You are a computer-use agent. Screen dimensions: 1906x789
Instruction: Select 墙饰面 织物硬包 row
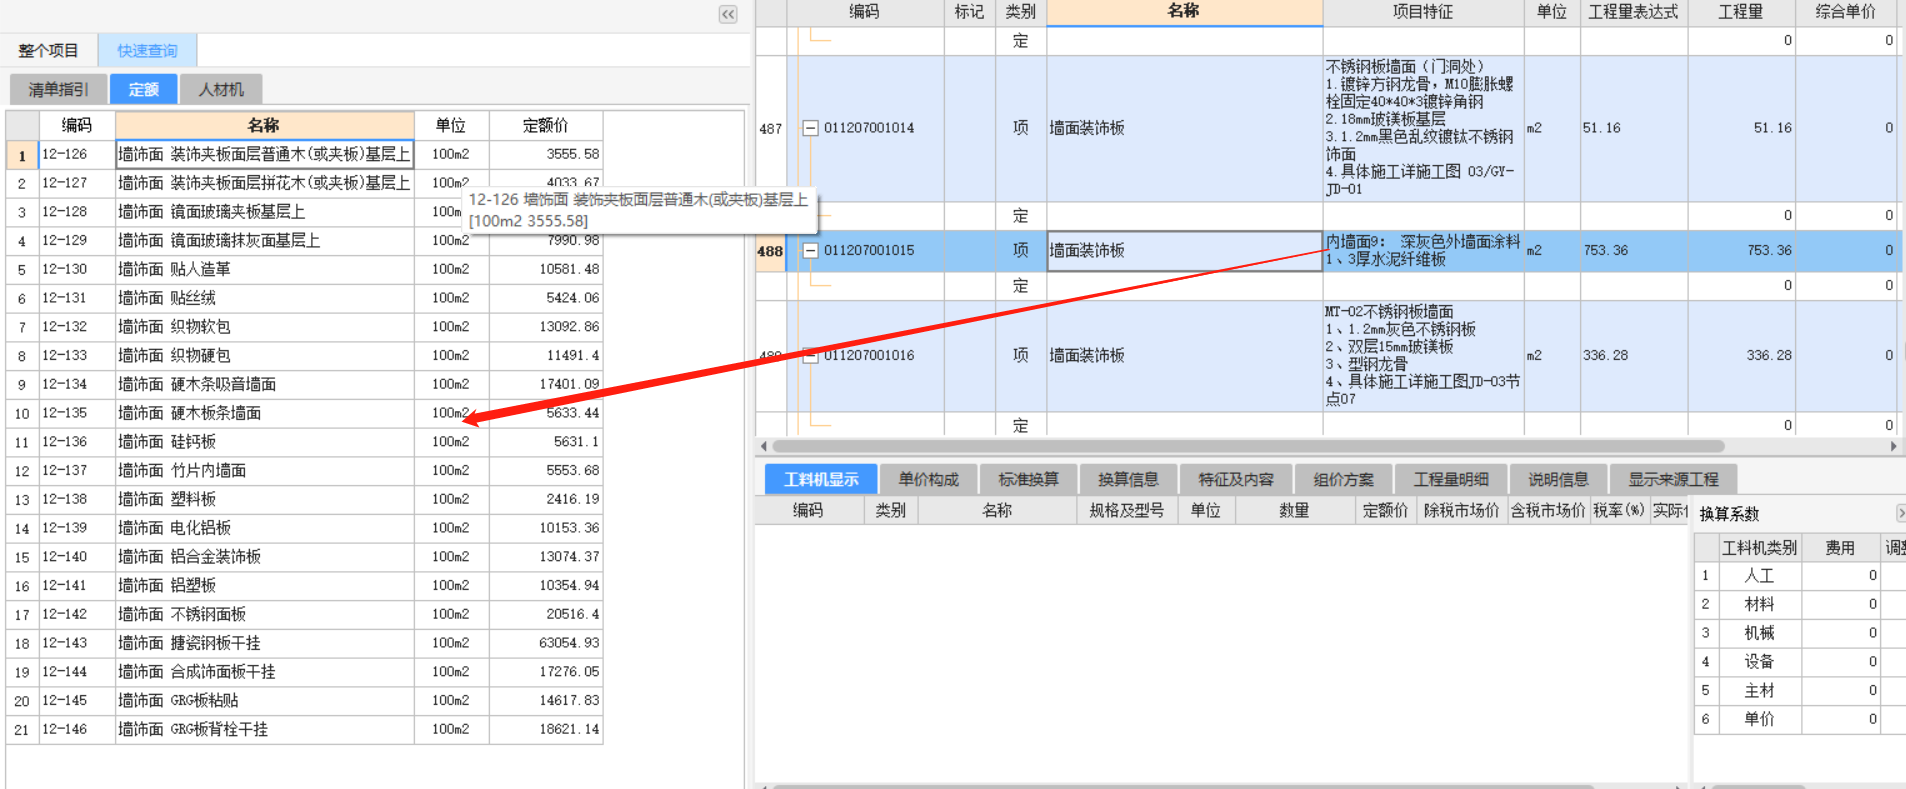tap(304, 355)
